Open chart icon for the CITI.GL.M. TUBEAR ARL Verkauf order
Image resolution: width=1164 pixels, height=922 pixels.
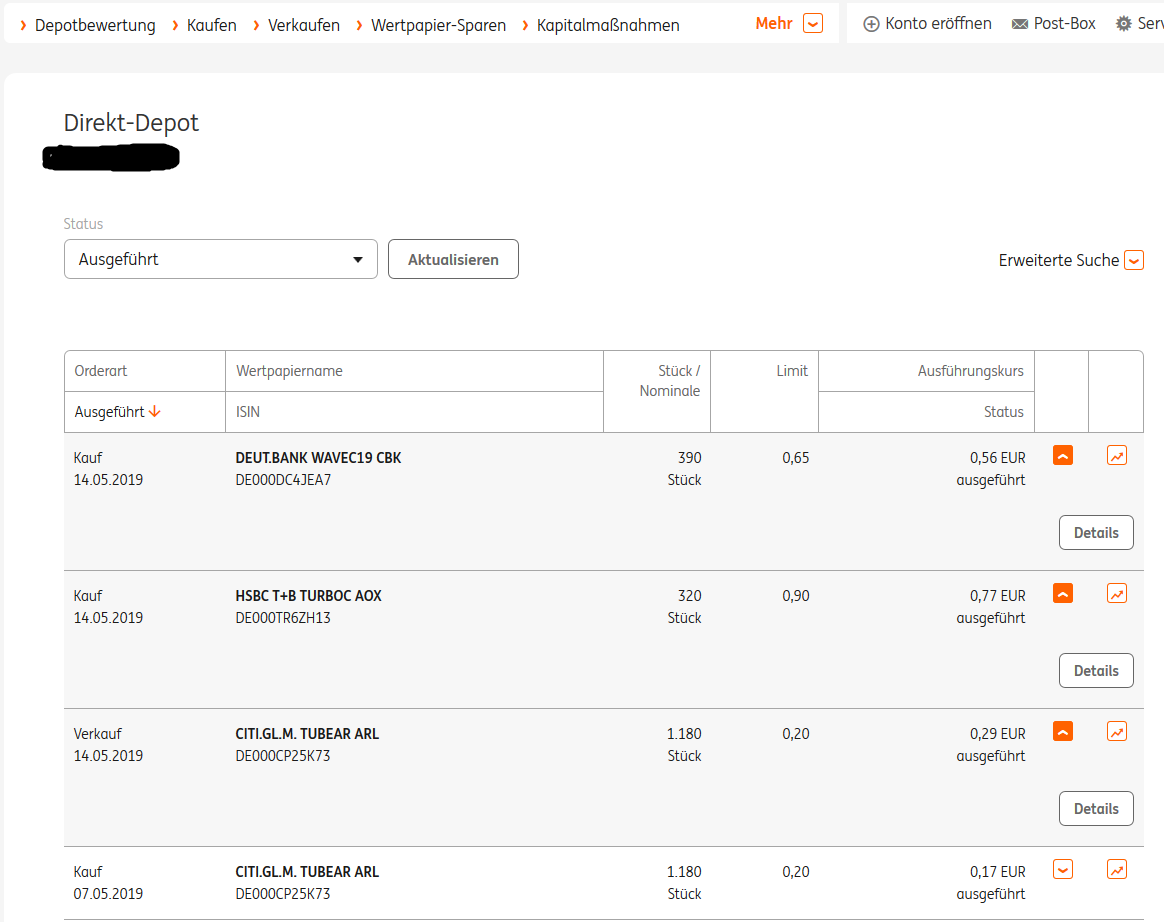pos(1117,732)
